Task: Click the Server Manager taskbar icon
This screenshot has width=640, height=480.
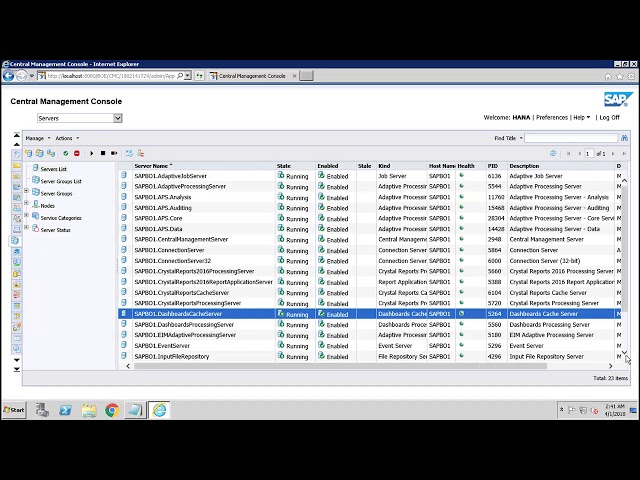Action: [x=42, y=410]
